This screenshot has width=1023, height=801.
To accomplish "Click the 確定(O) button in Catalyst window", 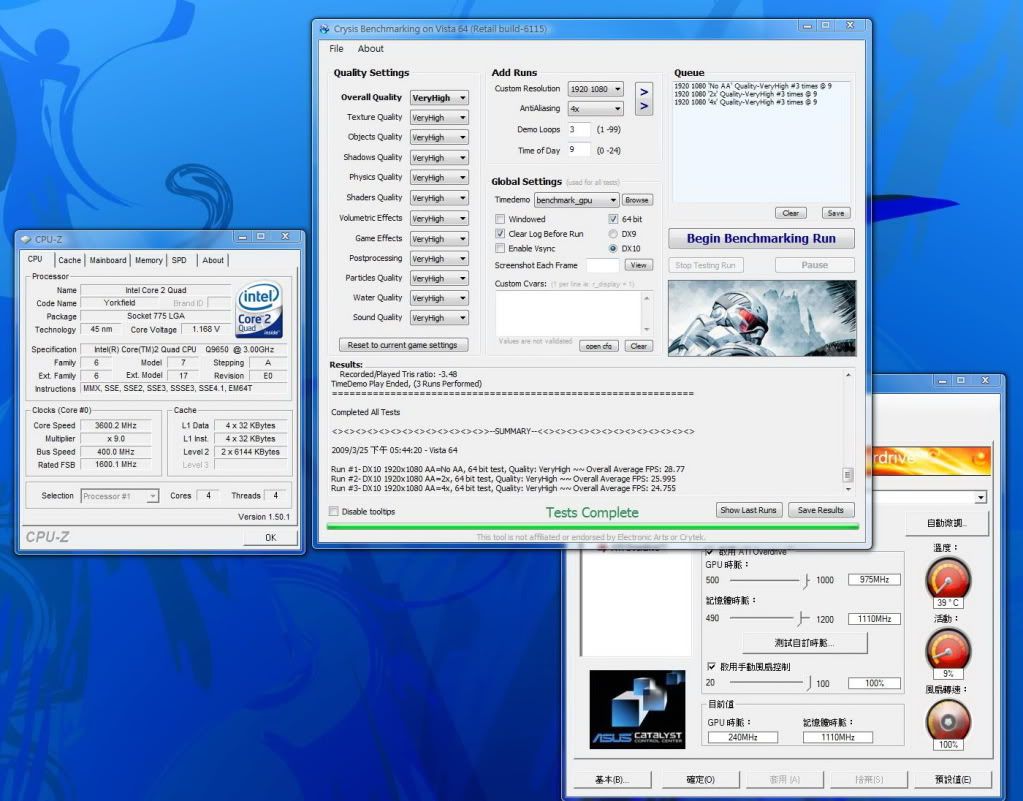I will [x=701, y=779].
